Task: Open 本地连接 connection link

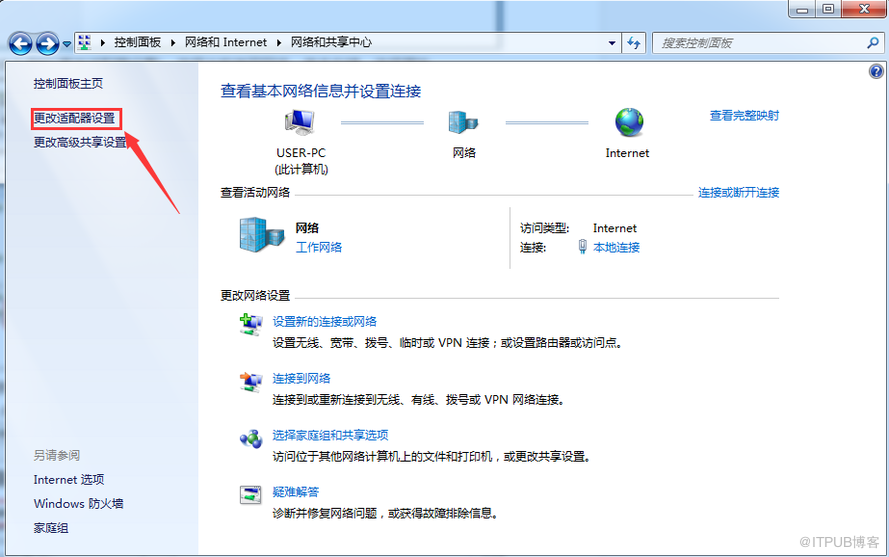Action: point(616,247)
